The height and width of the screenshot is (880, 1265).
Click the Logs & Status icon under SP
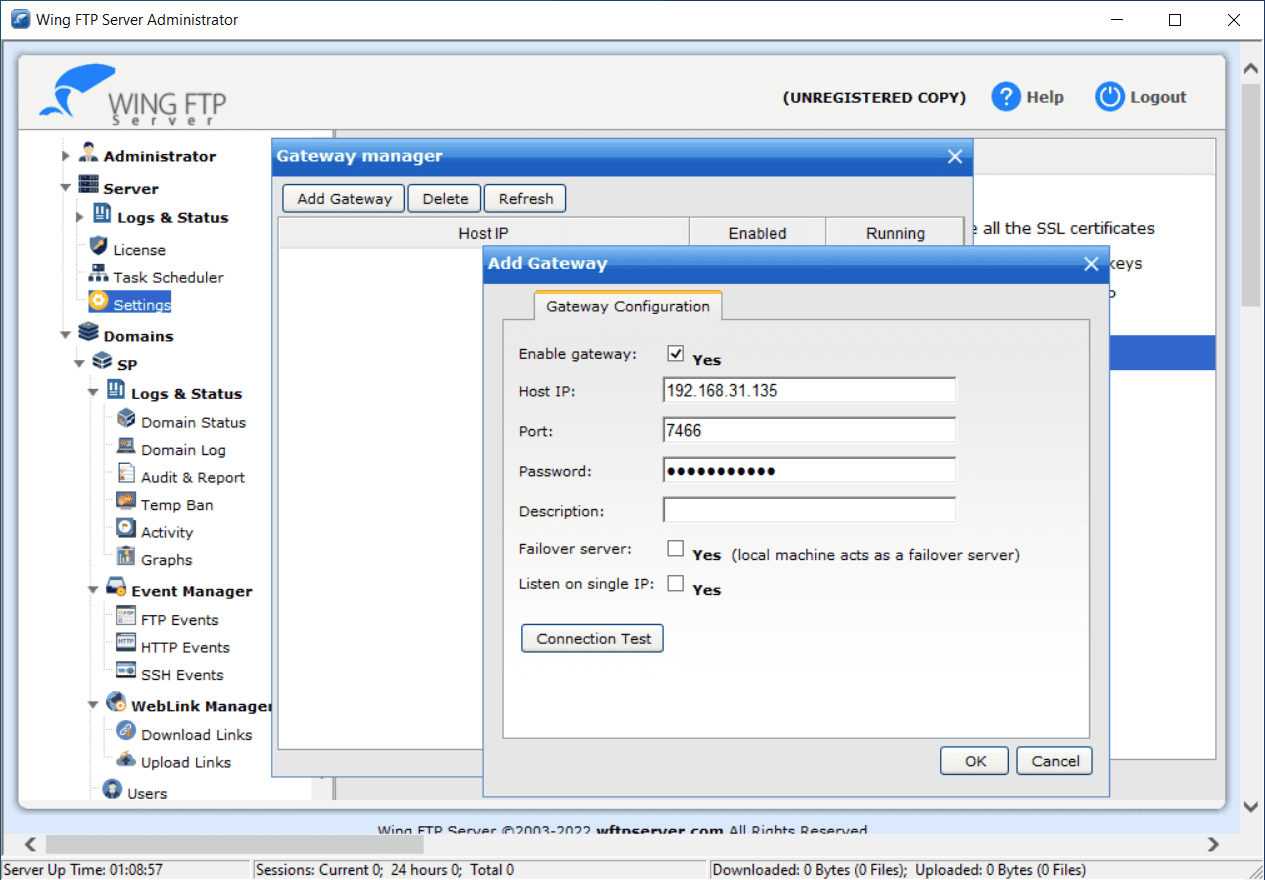pos(116,391)
